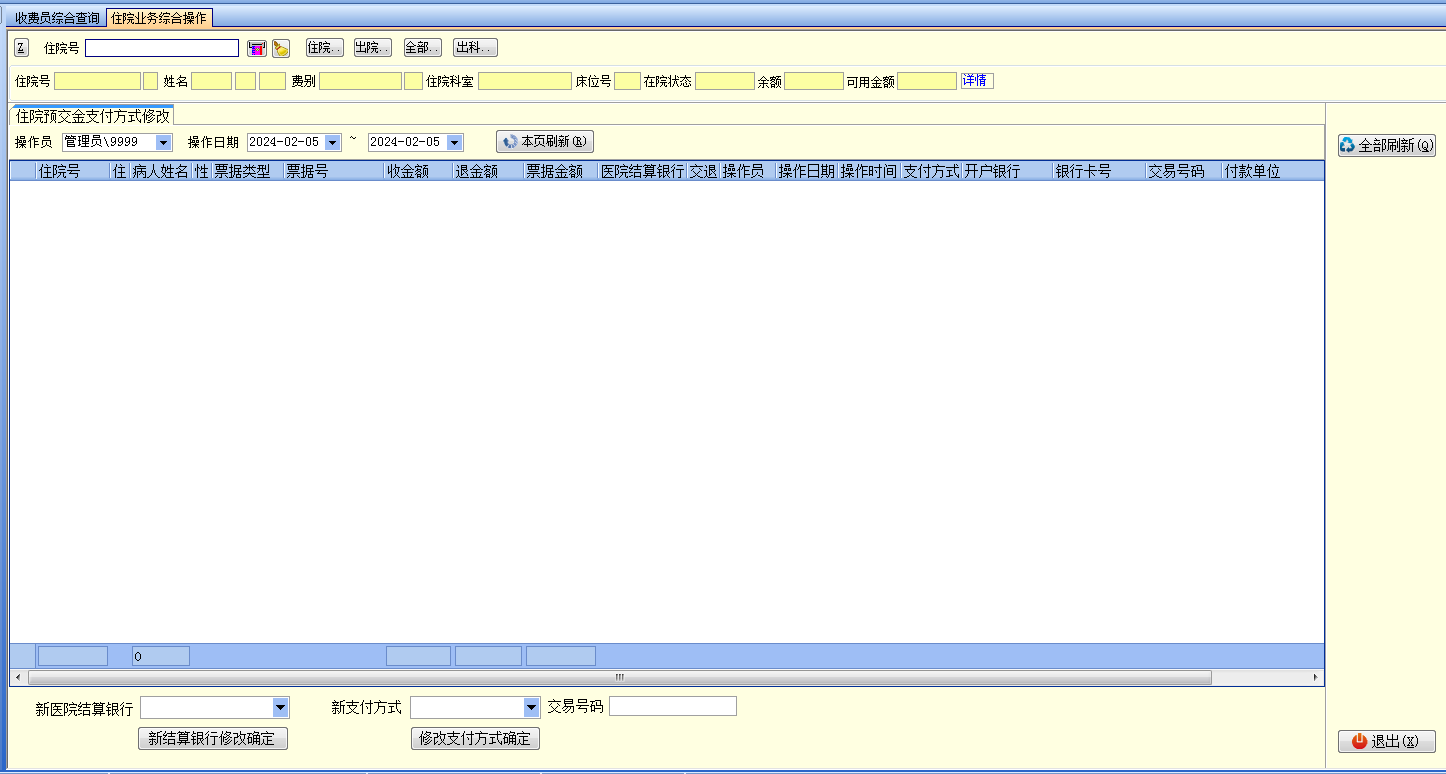Click the 票据金额 column header

click(x=561, y=172)
